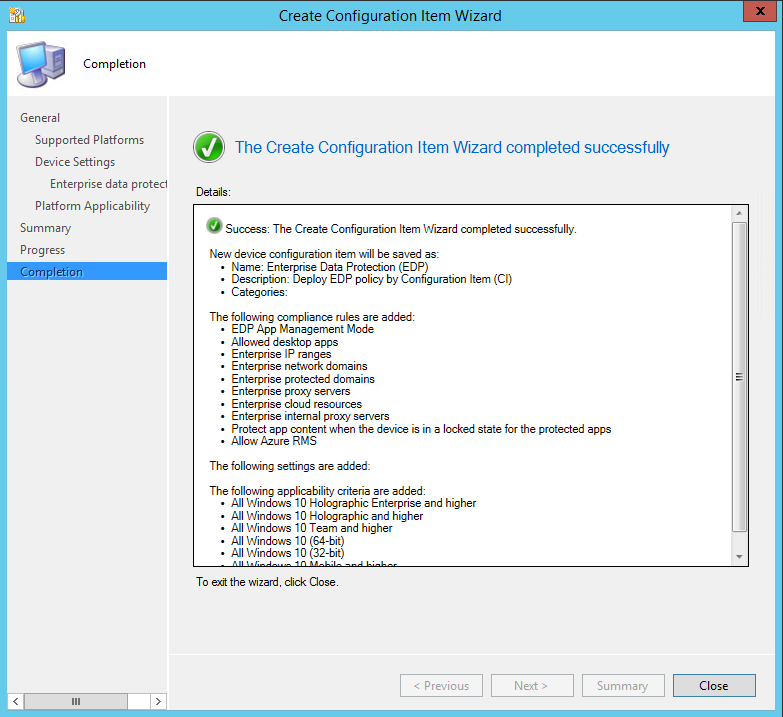Click the large green success checkmark icon
This screenshot has height=717, width=783.
[x=209, y=148]
